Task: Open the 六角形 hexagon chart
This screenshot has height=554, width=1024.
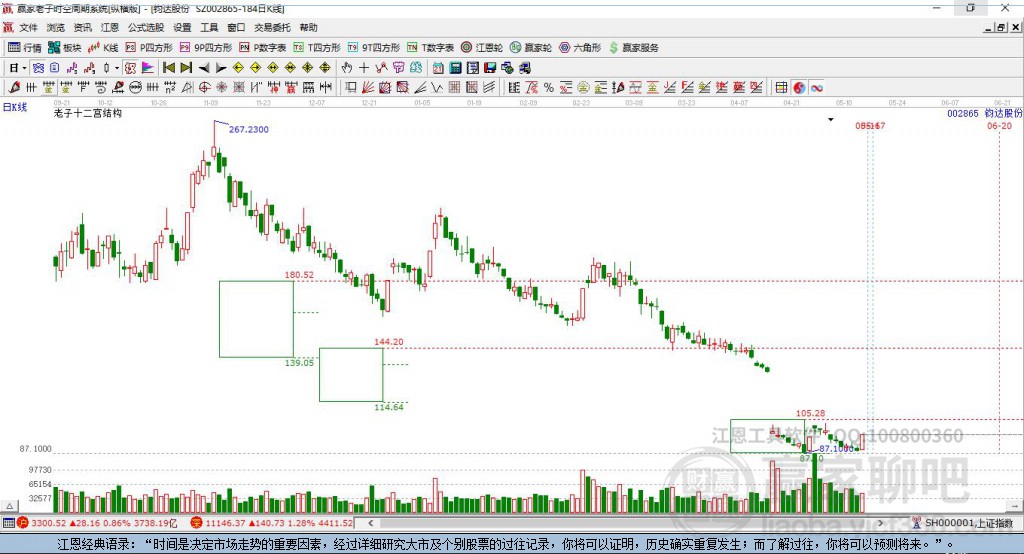Action: [580, 48]
